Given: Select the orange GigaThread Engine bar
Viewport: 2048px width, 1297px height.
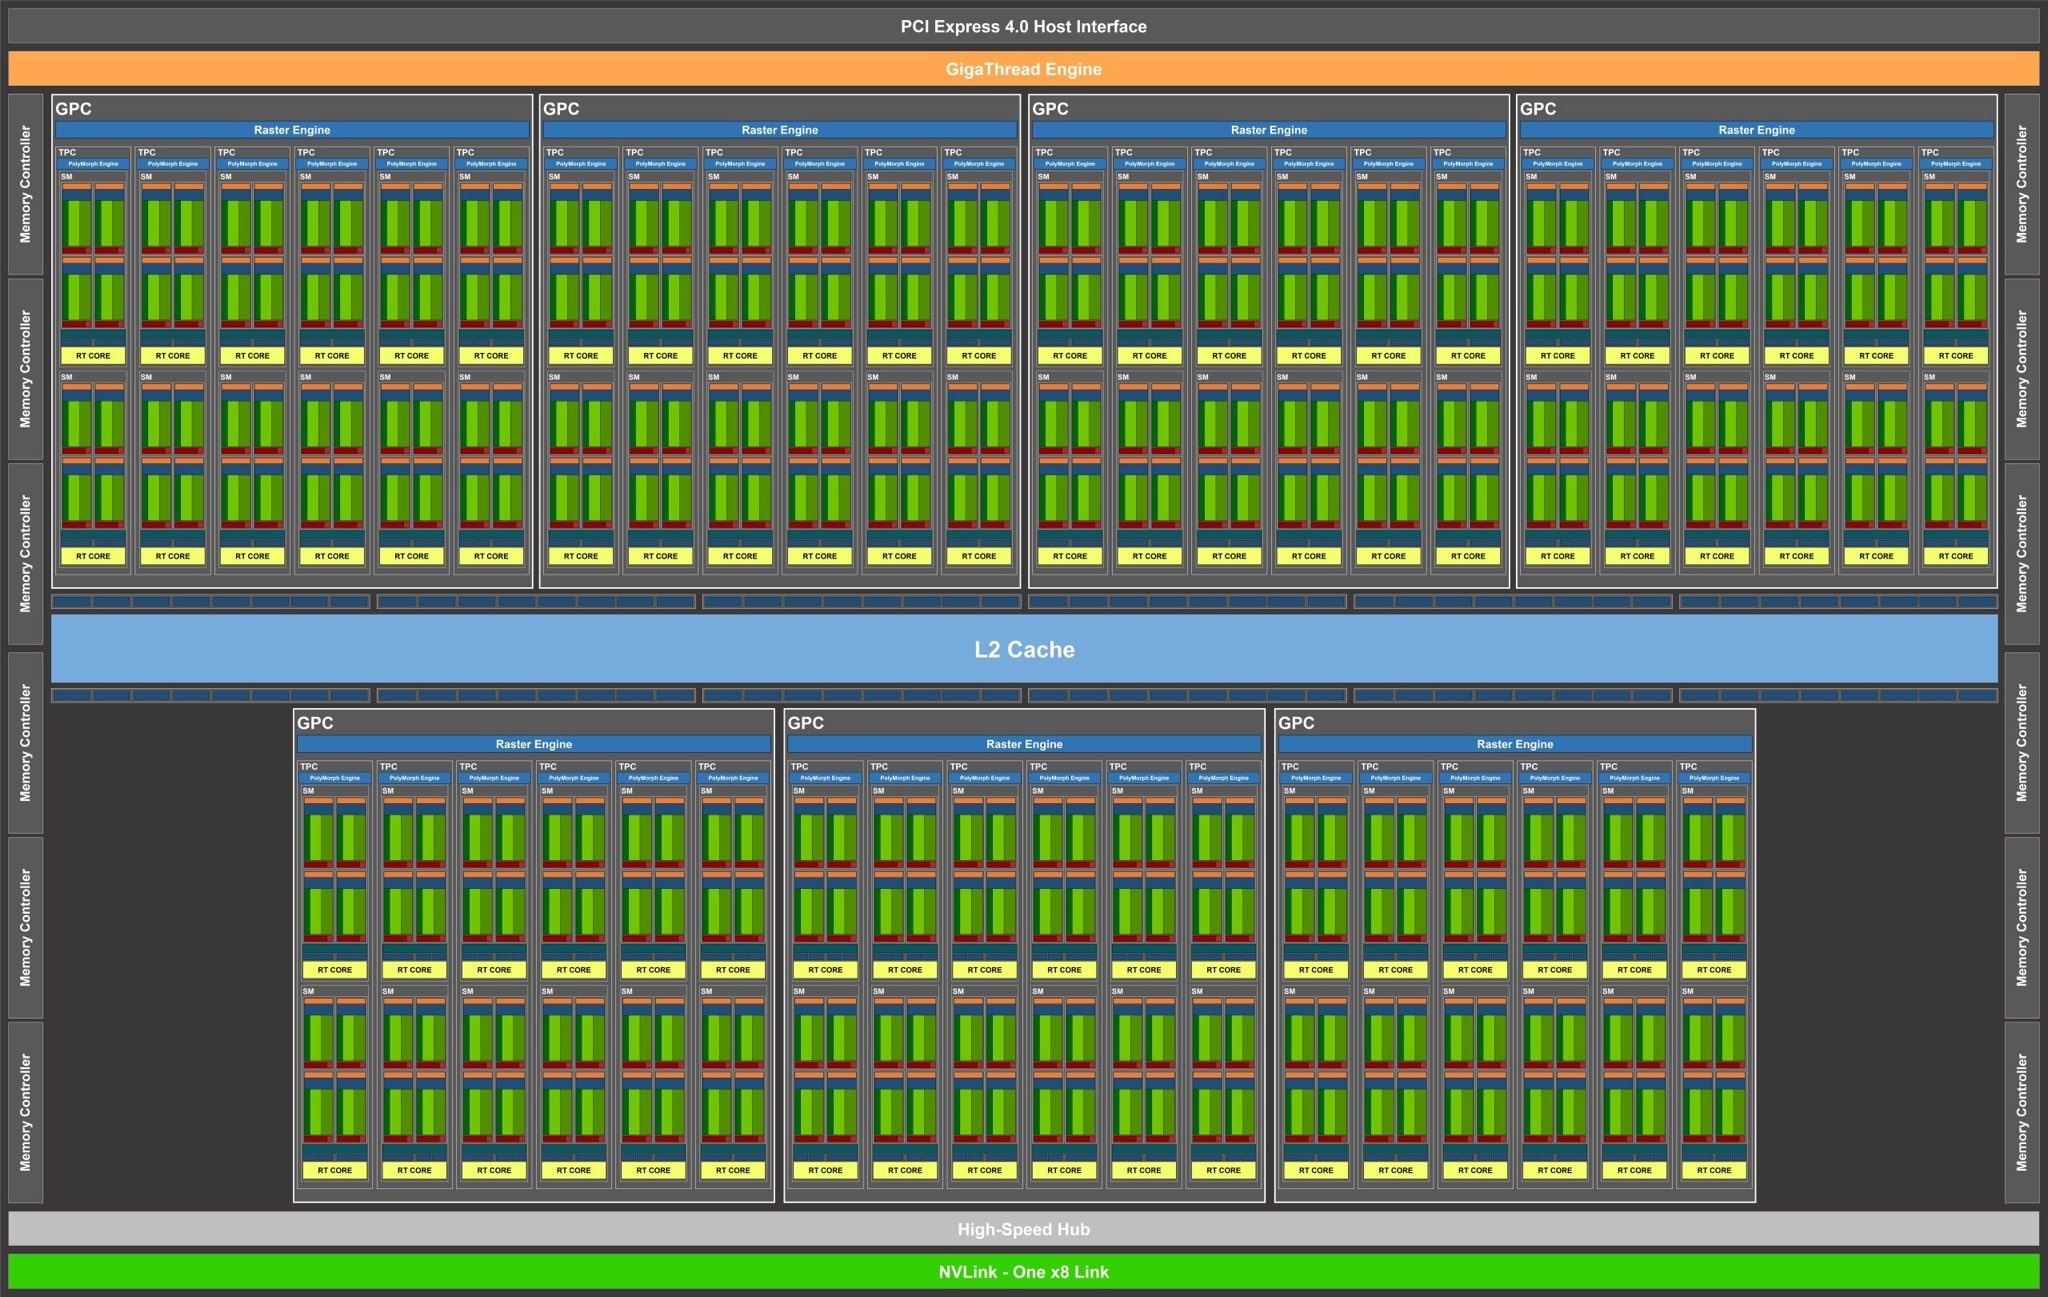Looking at the screenshot, I should pos(1023,69).
